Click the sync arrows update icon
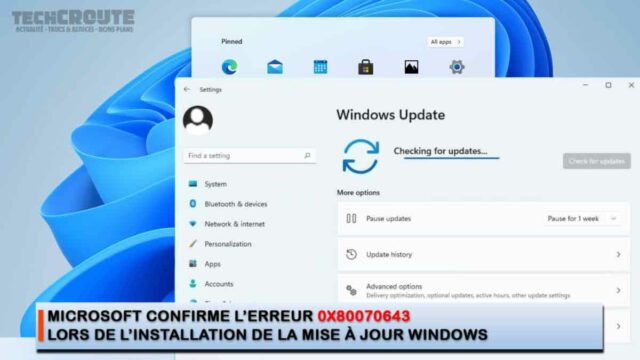 coord(361,156)
